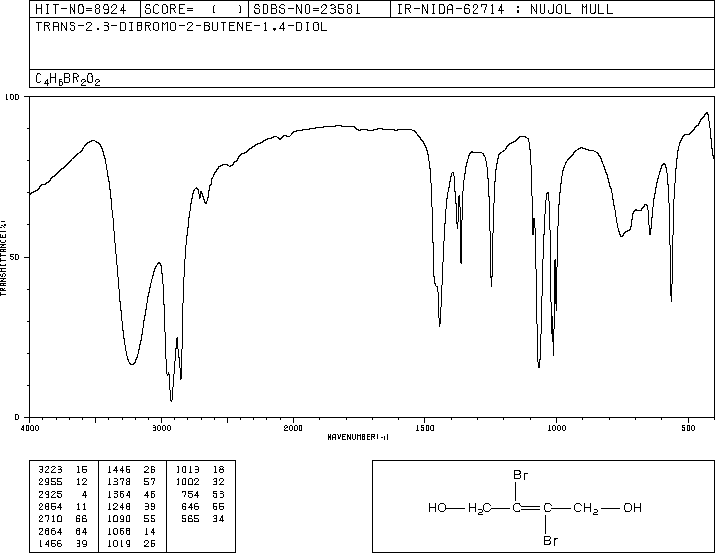Click the molecular formula C4H6BR2O2

[67, 79]
